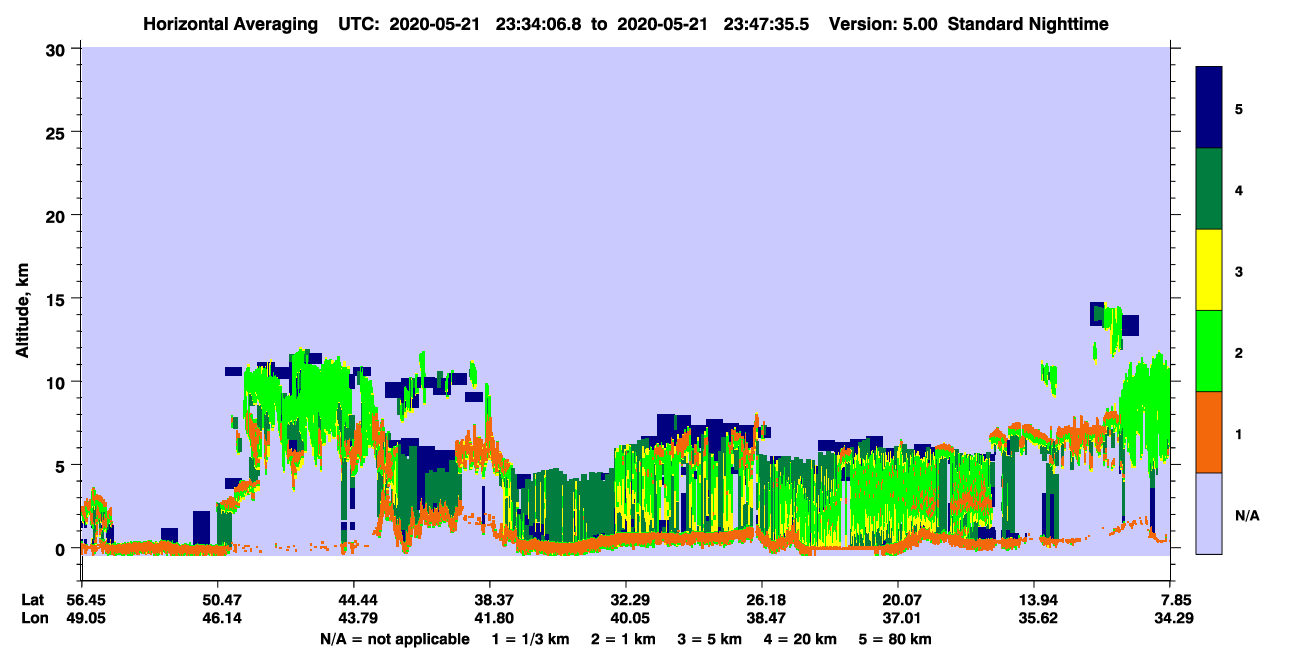Click the bright green colorbar segment labeled 2
Viewport: 1300px width, 667px height.
(x=1209, y=351)
